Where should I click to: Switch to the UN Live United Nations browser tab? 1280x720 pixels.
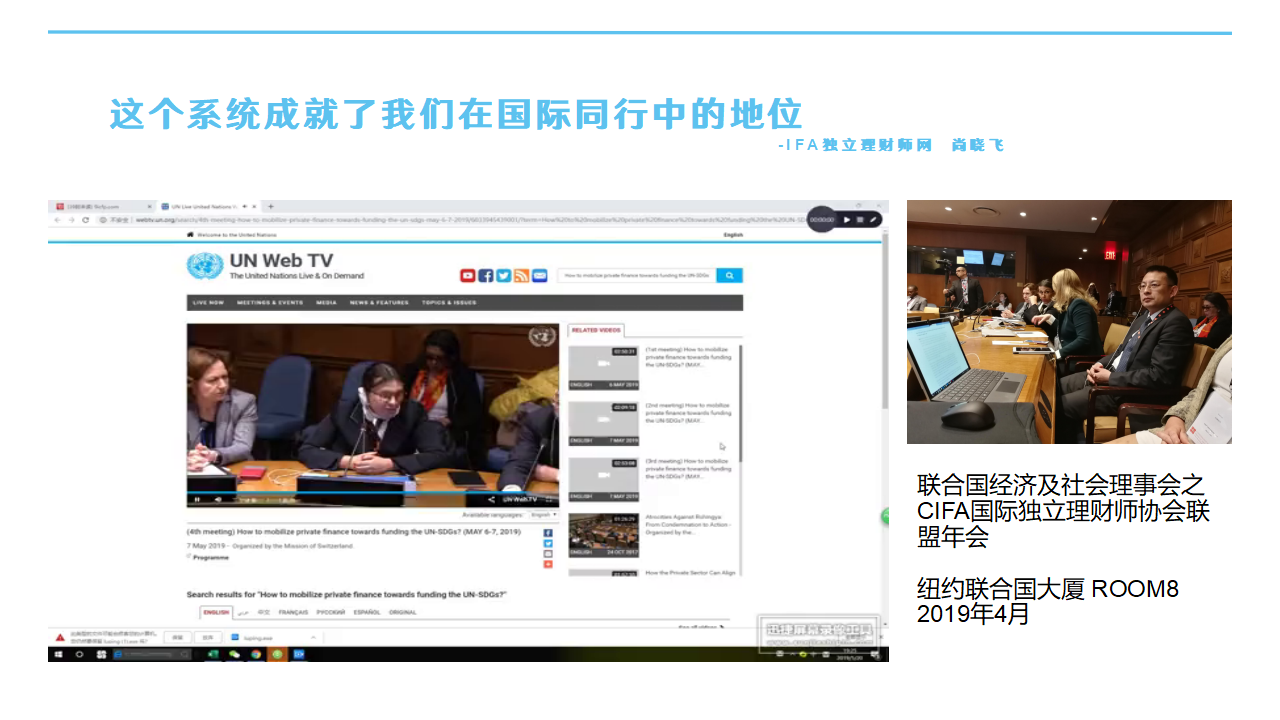coord(209,206)
